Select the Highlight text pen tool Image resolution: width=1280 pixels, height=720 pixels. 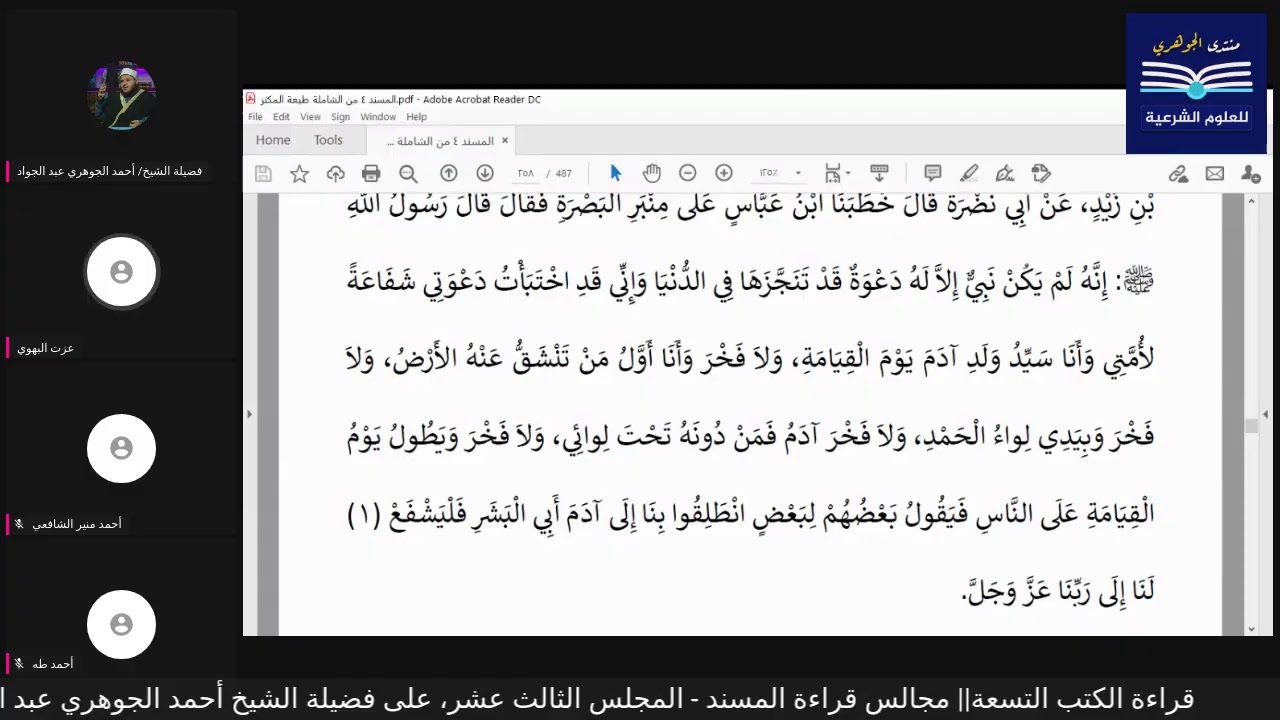click(x=969, y=173)
